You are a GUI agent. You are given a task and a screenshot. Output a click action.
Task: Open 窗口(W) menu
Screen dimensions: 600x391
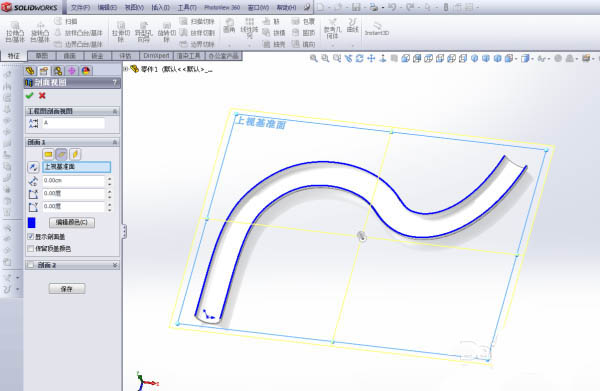[258, 7]
